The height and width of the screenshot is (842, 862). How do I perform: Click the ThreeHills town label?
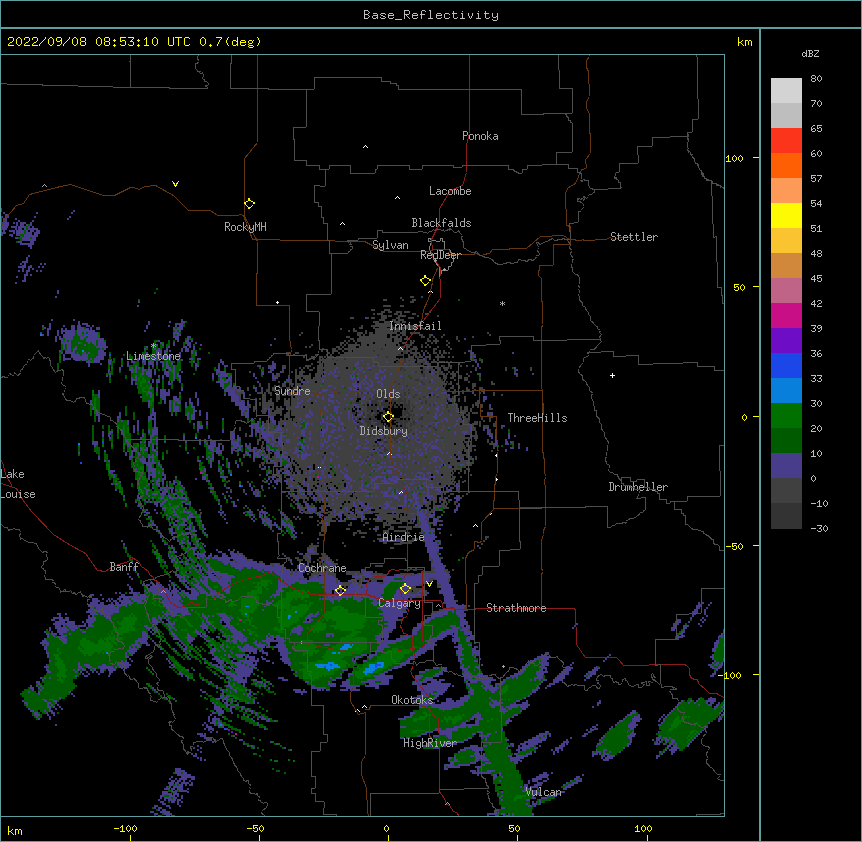537,418
